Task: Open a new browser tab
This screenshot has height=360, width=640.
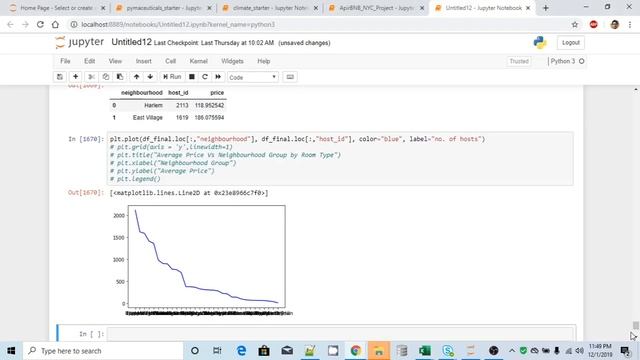Action: pyautogui.click(x=546, y=8)
